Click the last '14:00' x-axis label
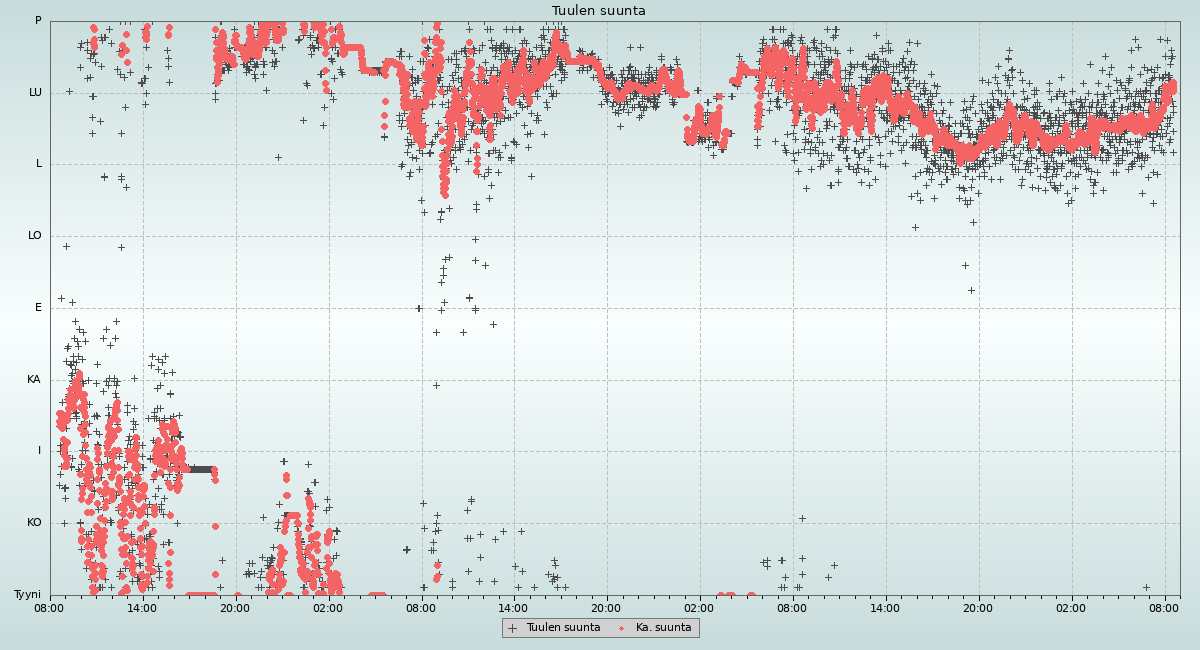The image size is (1200, 650). point(885,607)
